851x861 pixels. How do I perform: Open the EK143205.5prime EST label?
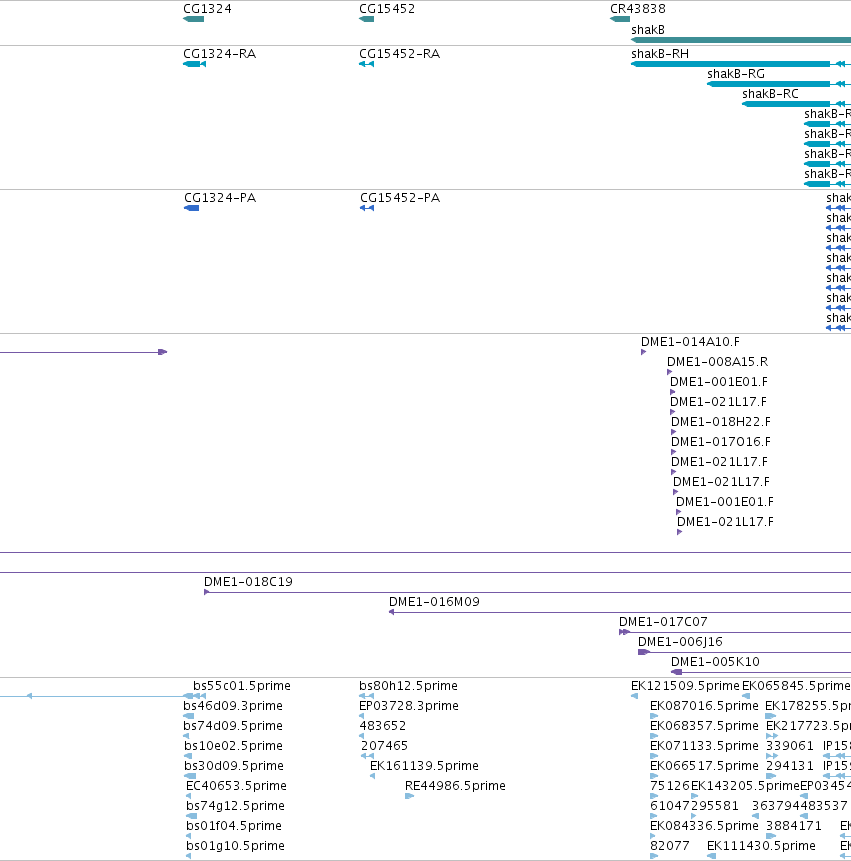745,786
